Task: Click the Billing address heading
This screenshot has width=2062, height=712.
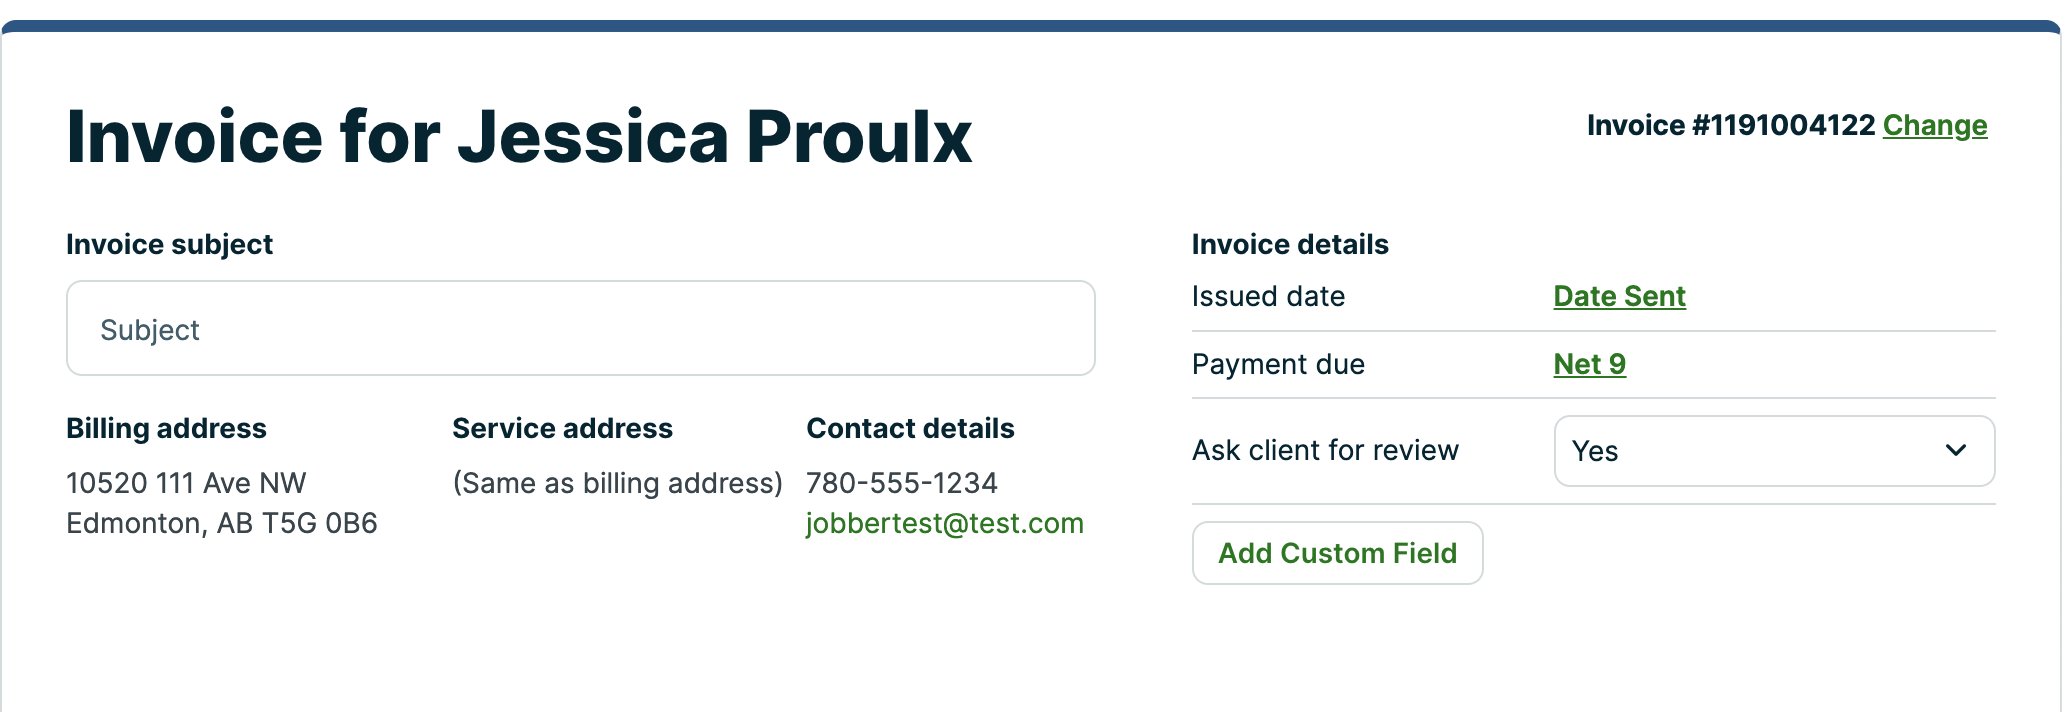Action: pyautogui.click(x=166, y=428)
